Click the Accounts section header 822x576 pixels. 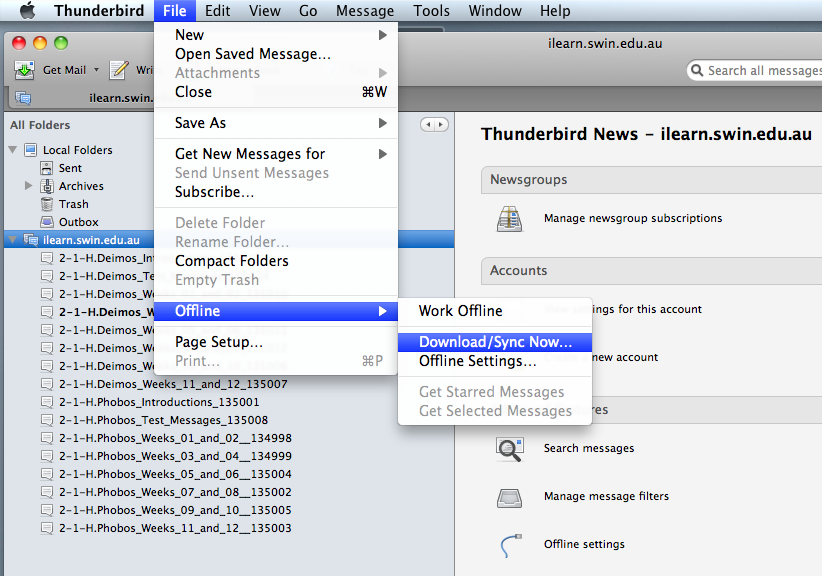[x=651, y=270]
